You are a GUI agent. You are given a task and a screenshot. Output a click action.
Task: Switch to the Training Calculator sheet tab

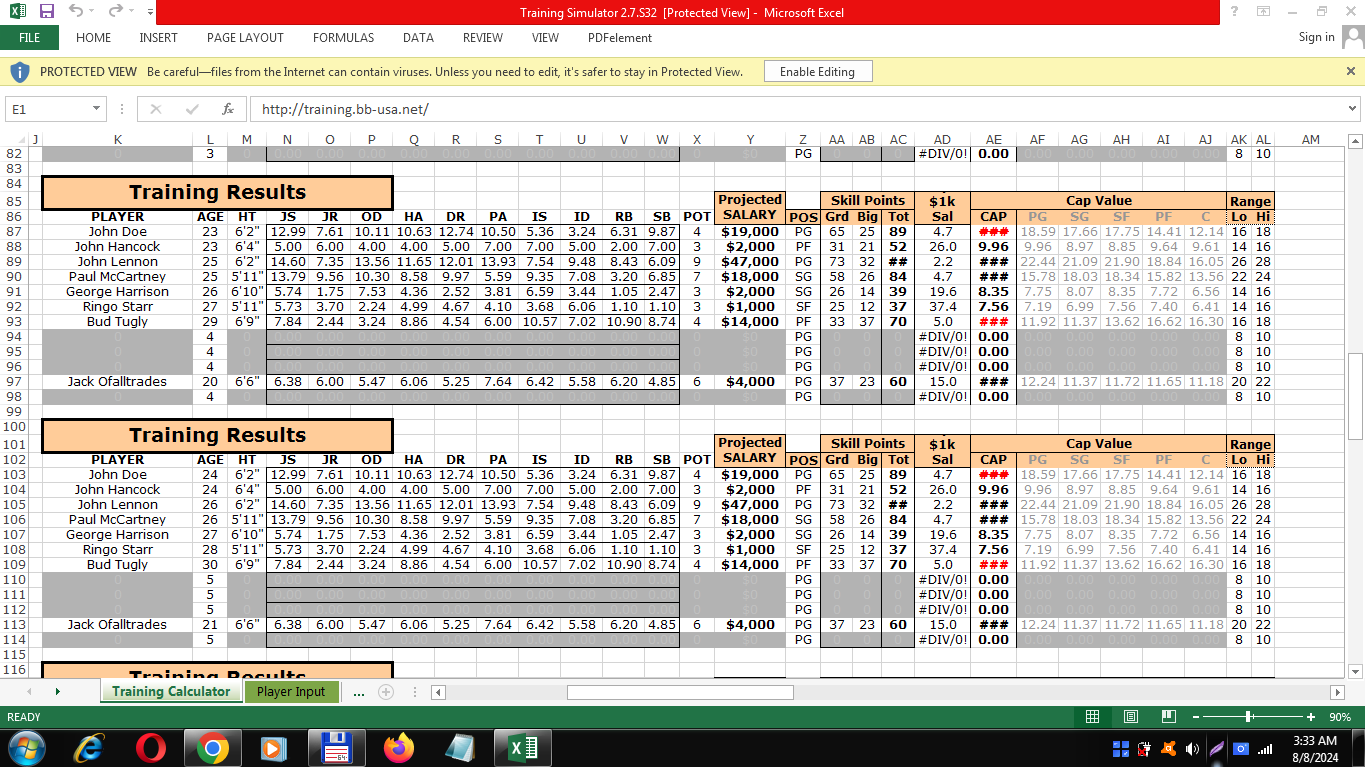coord(171,691)
